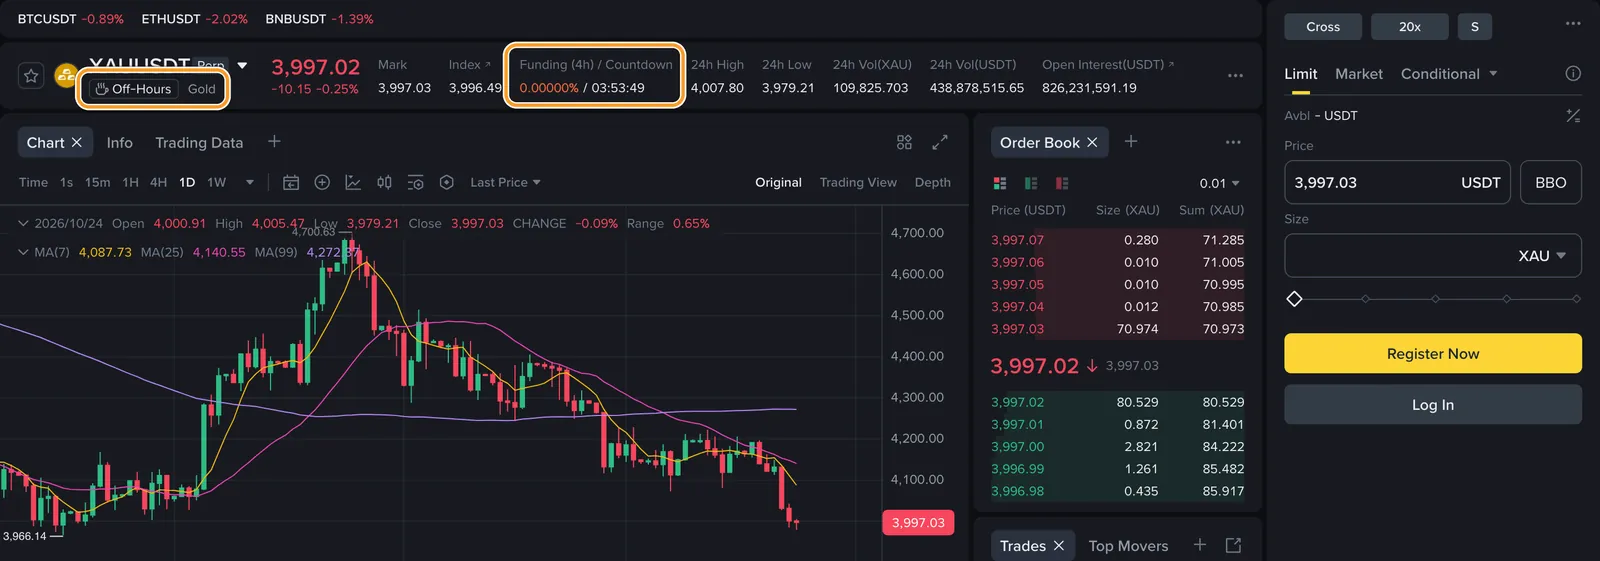Click the Size input field
This screenshot has width=1600, height=561.
pyautogui.click(x=1433, y=256)
